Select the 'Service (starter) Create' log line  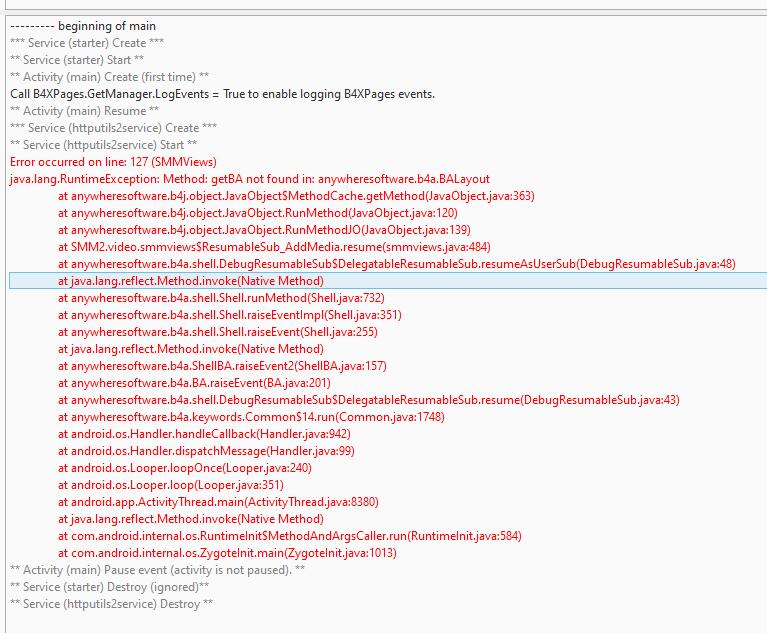coord(87,43)
